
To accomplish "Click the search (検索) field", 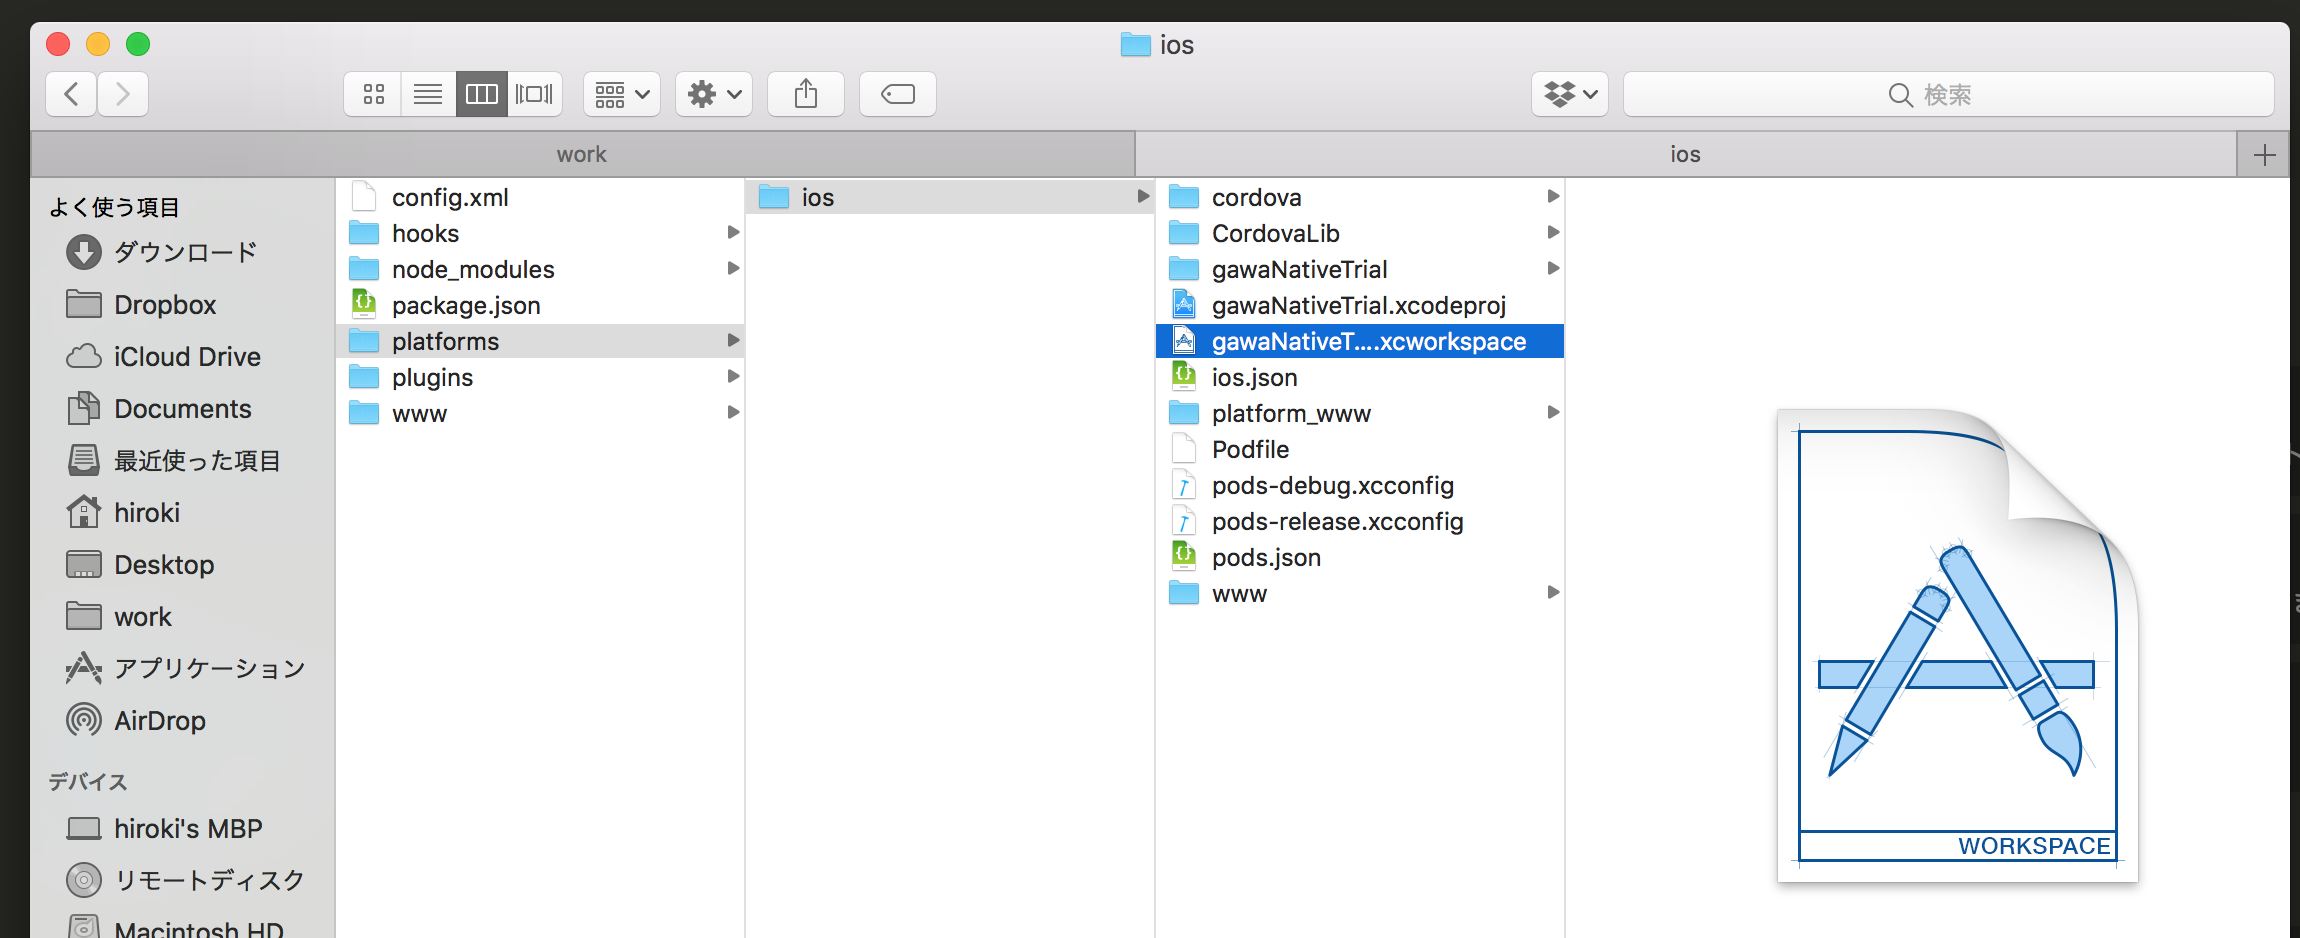I will tap(1947, 94).
